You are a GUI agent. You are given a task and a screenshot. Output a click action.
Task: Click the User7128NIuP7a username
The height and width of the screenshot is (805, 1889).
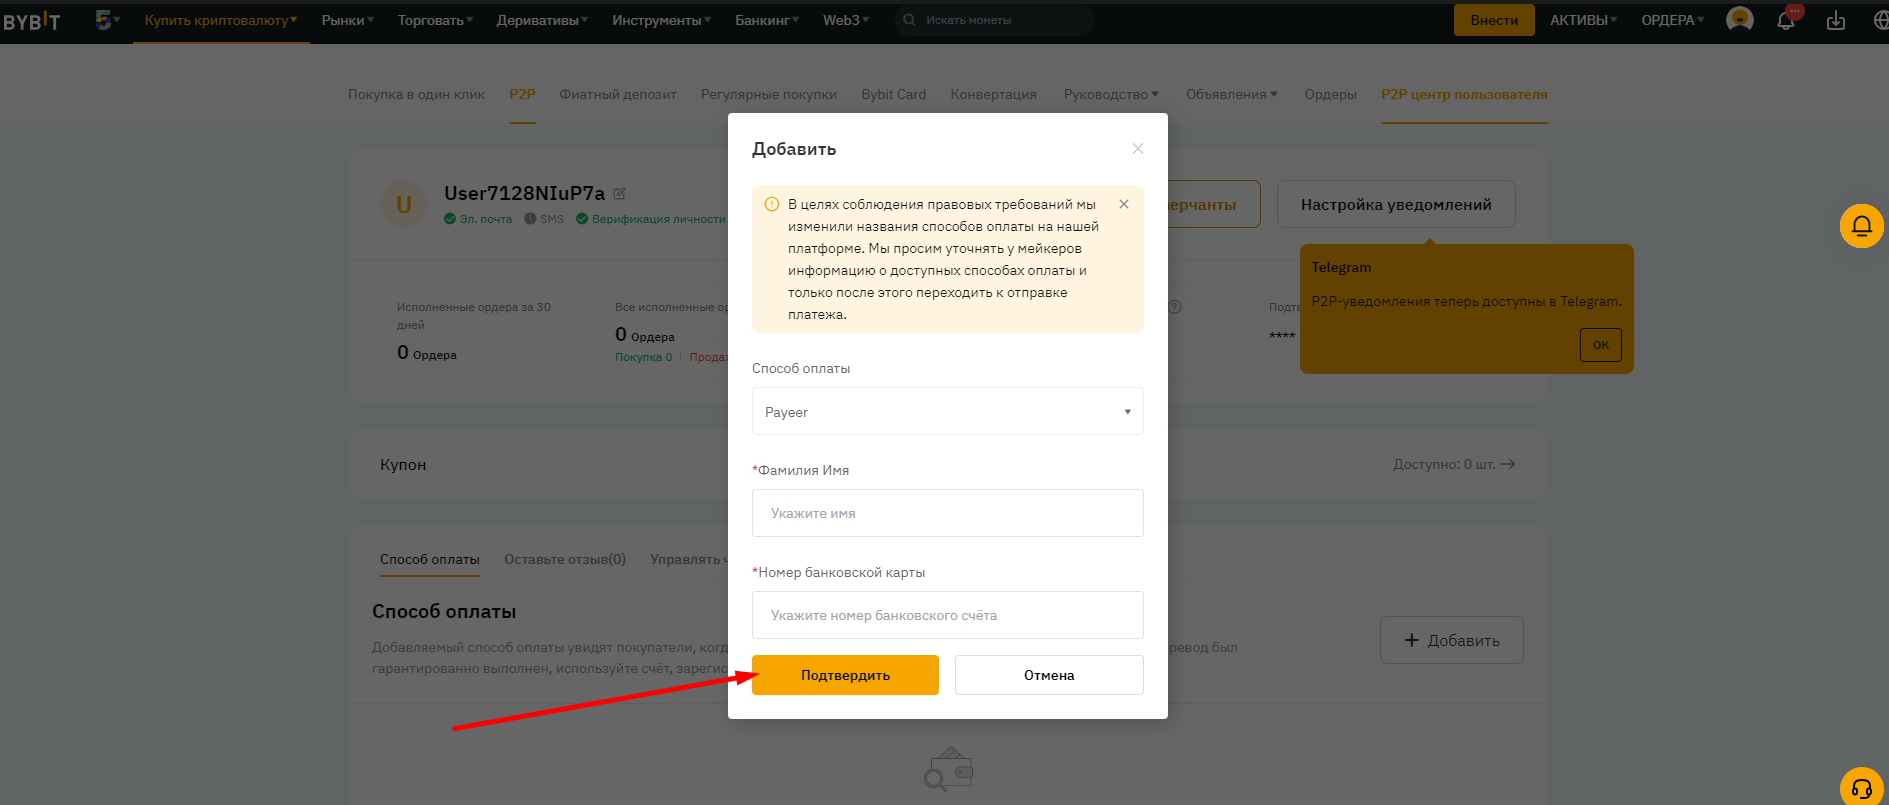(x=524, y=193)
